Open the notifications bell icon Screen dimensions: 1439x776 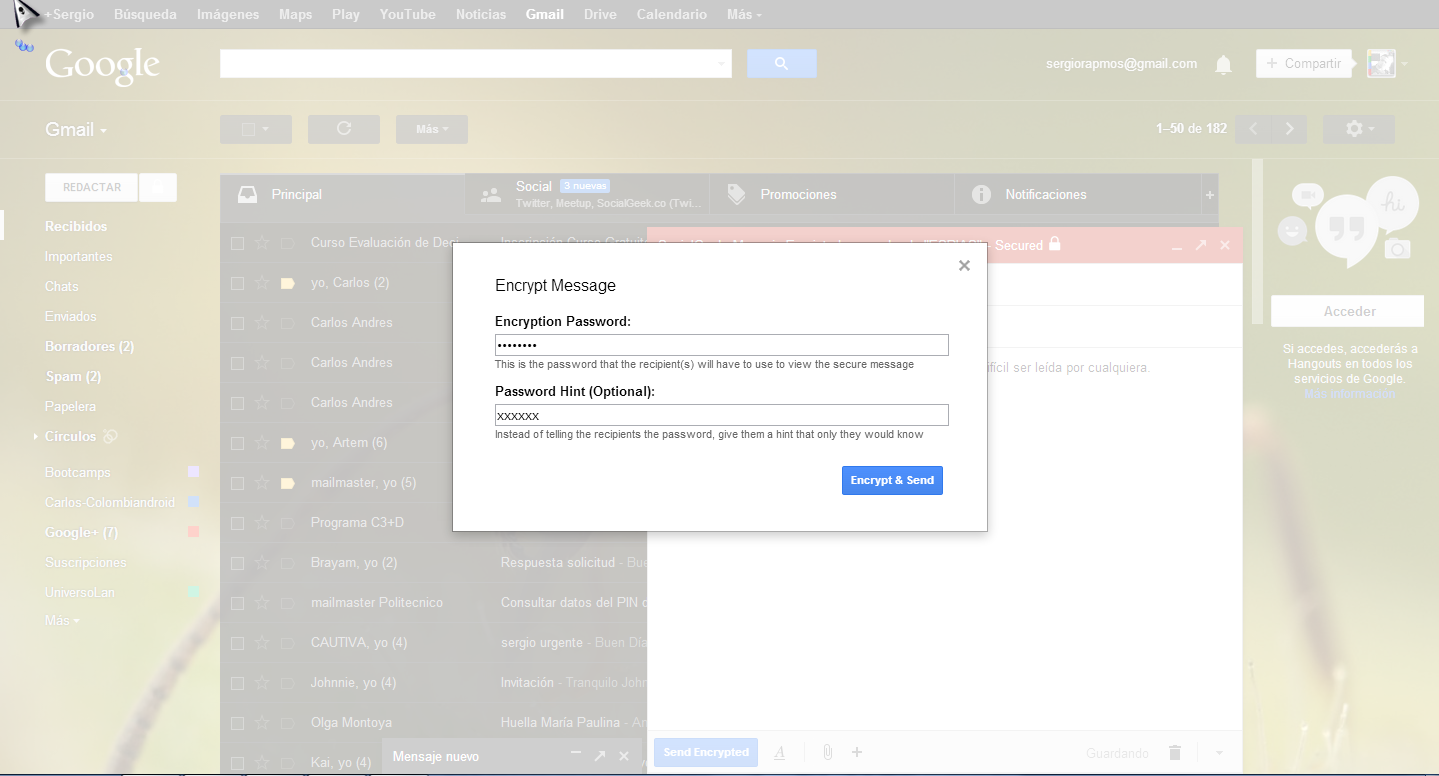click(x=1222, y=65)
